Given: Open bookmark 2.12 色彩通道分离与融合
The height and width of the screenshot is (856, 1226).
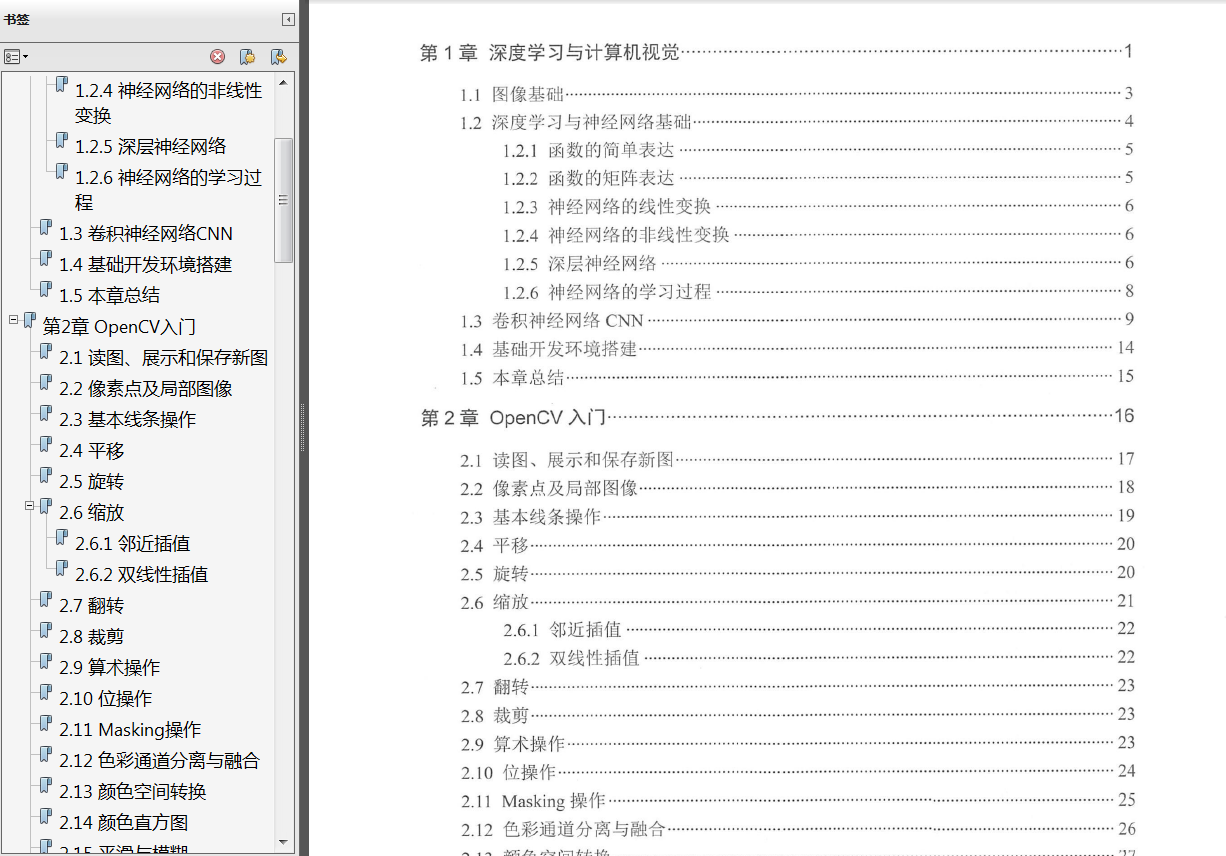Looking at the screenshot, I should 159,761.
